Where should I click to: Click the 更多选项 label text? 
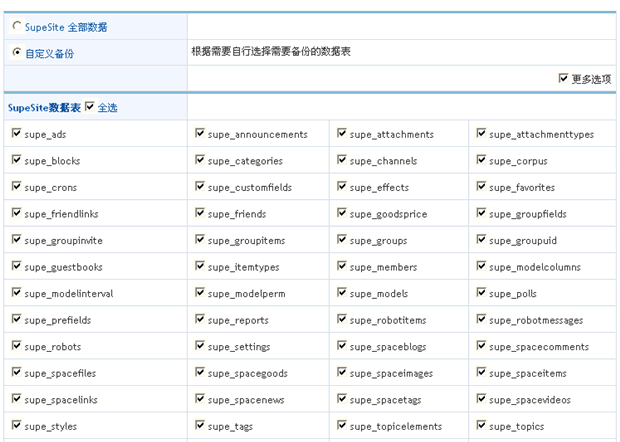pos(592,79)
